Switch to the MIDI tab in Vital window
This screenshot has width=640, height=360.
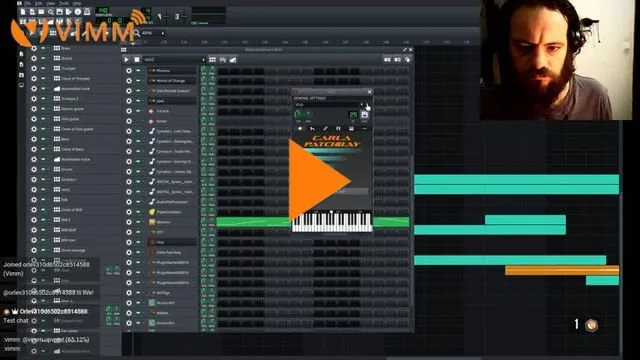point(351,129)
